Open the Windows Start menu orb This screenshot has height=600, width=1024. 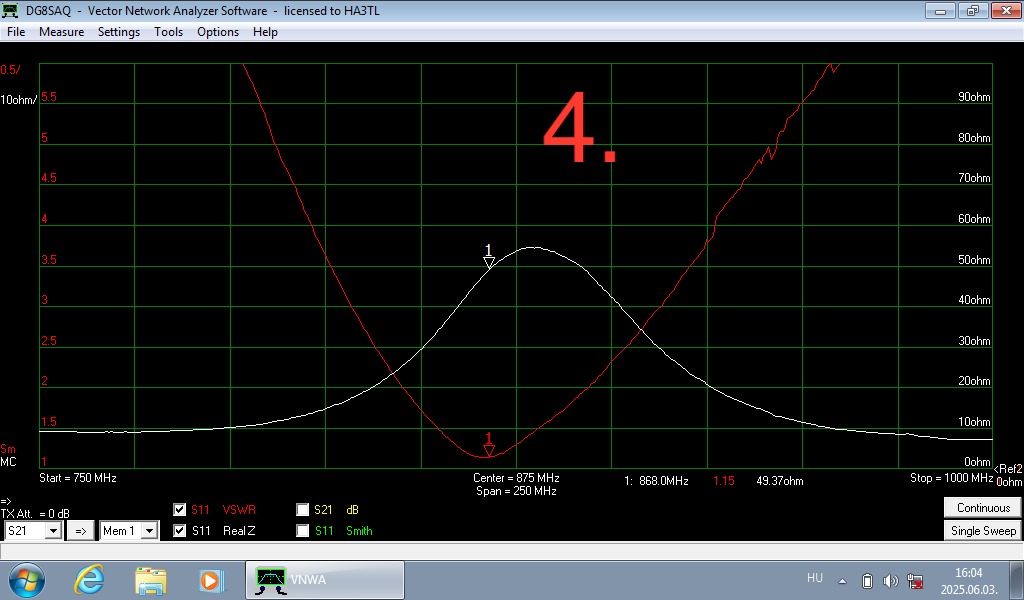27,580
